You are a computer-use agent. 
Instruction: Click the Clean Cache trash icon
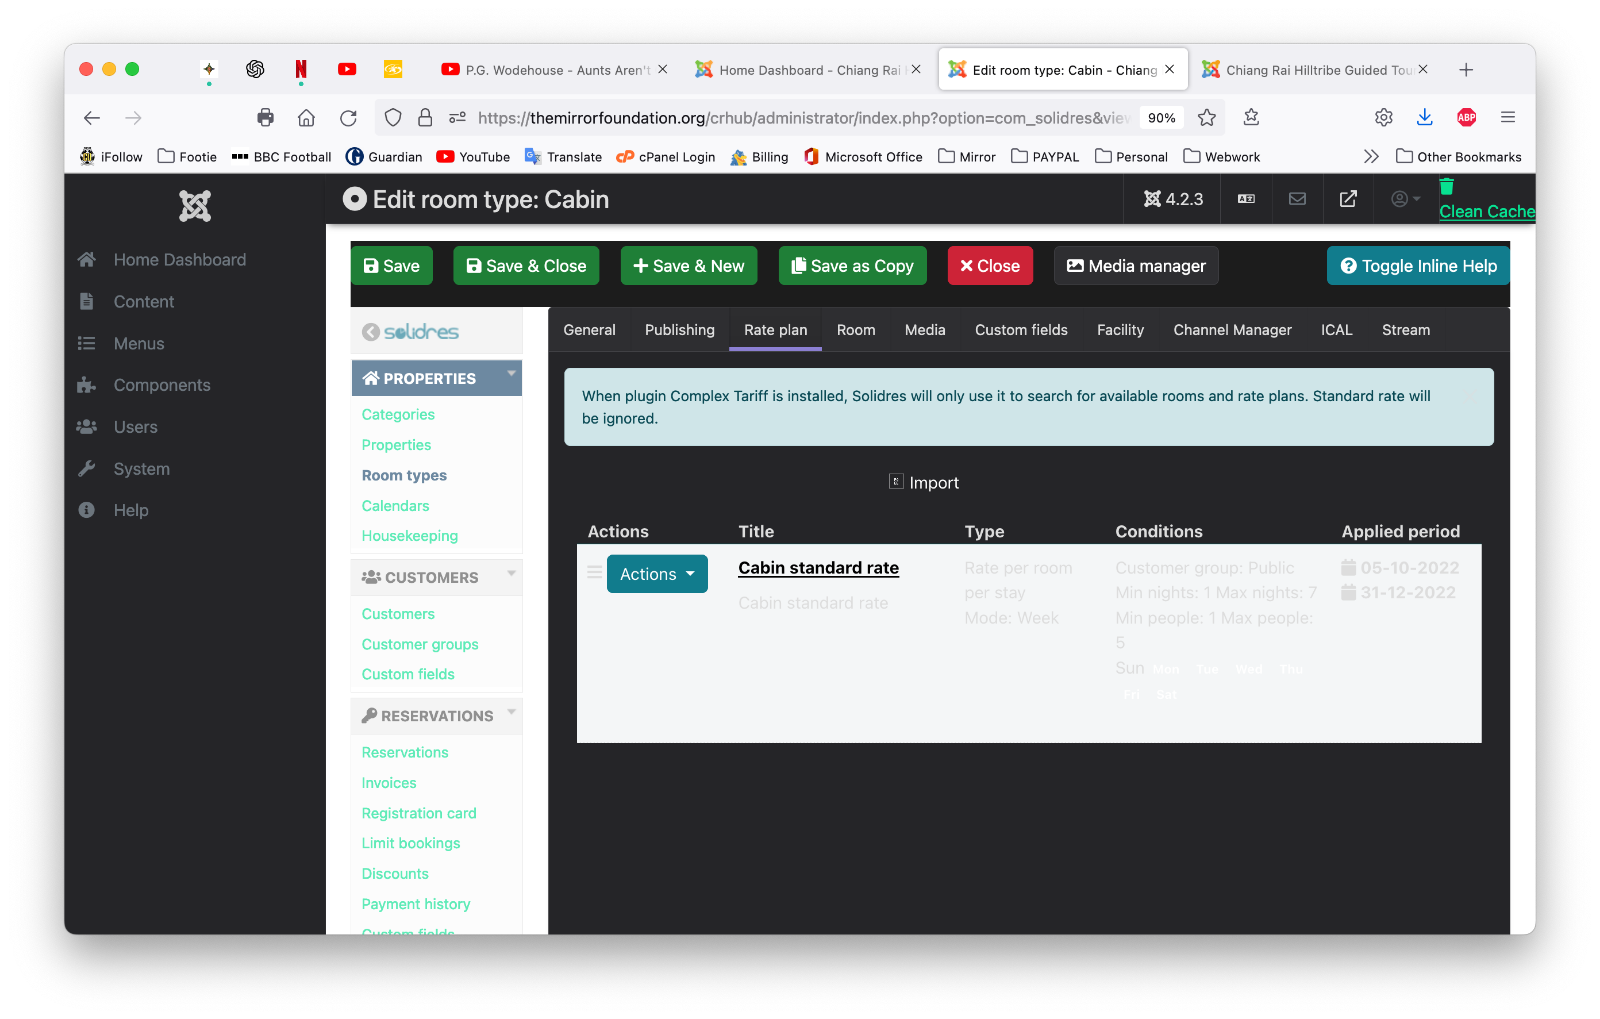[1446, 187]
